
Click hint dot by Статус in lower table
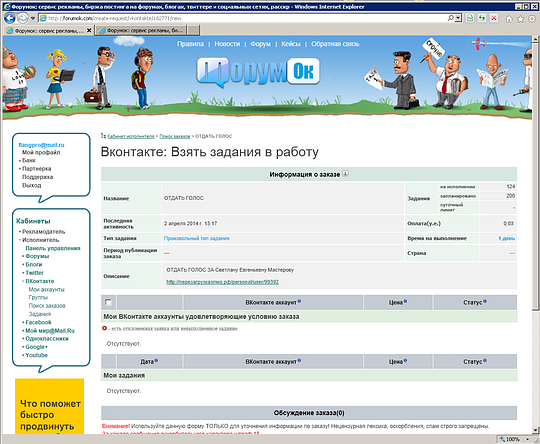tap(485, 361)
